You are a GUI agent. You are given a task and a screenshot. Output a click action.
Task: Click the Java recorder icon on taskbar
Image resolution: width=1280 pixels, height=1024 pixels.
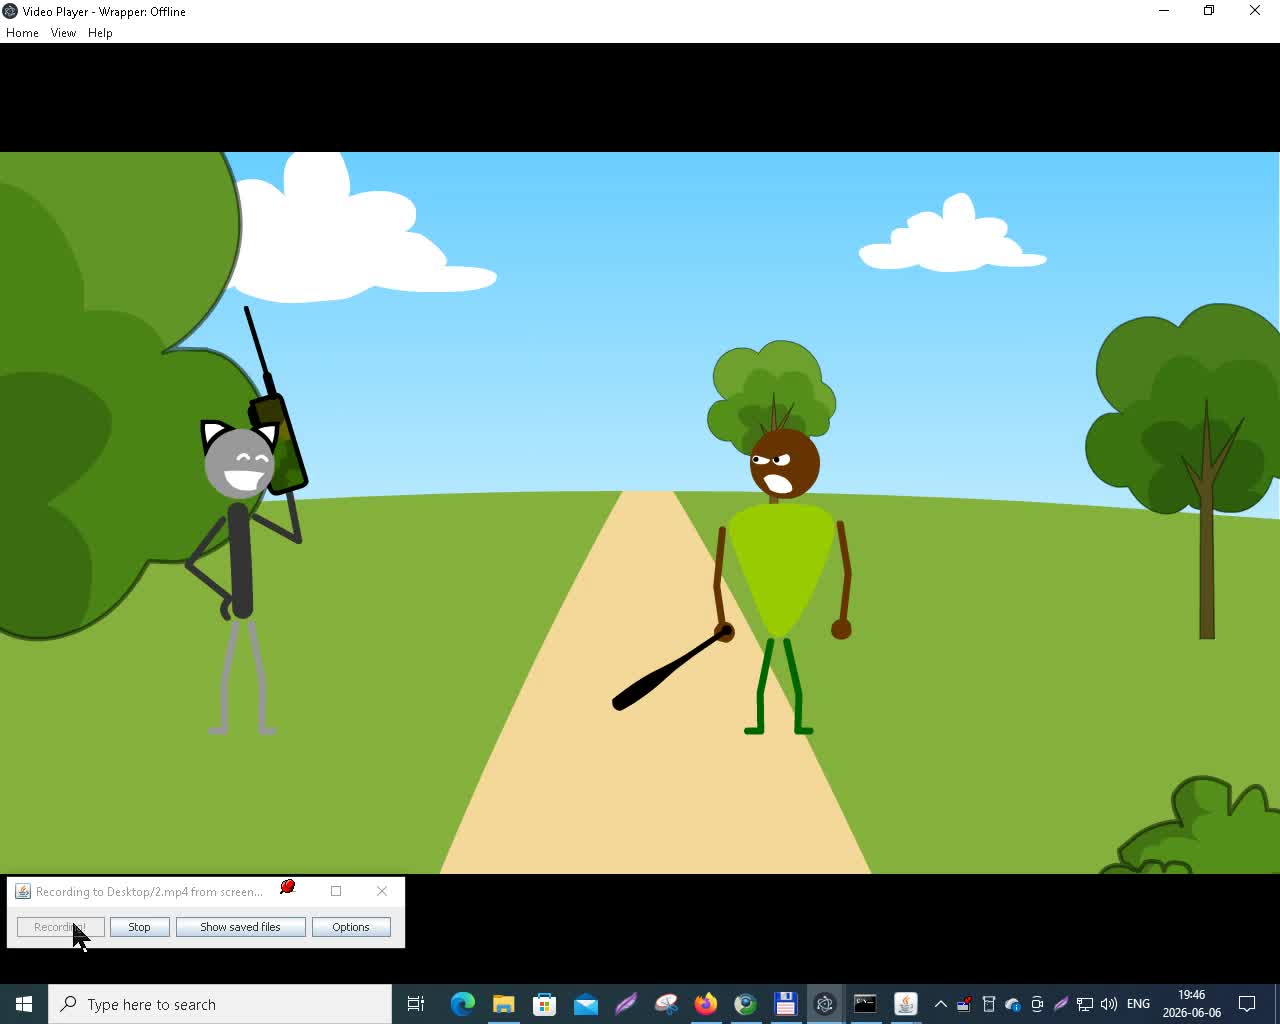(x=906, y=1004)
